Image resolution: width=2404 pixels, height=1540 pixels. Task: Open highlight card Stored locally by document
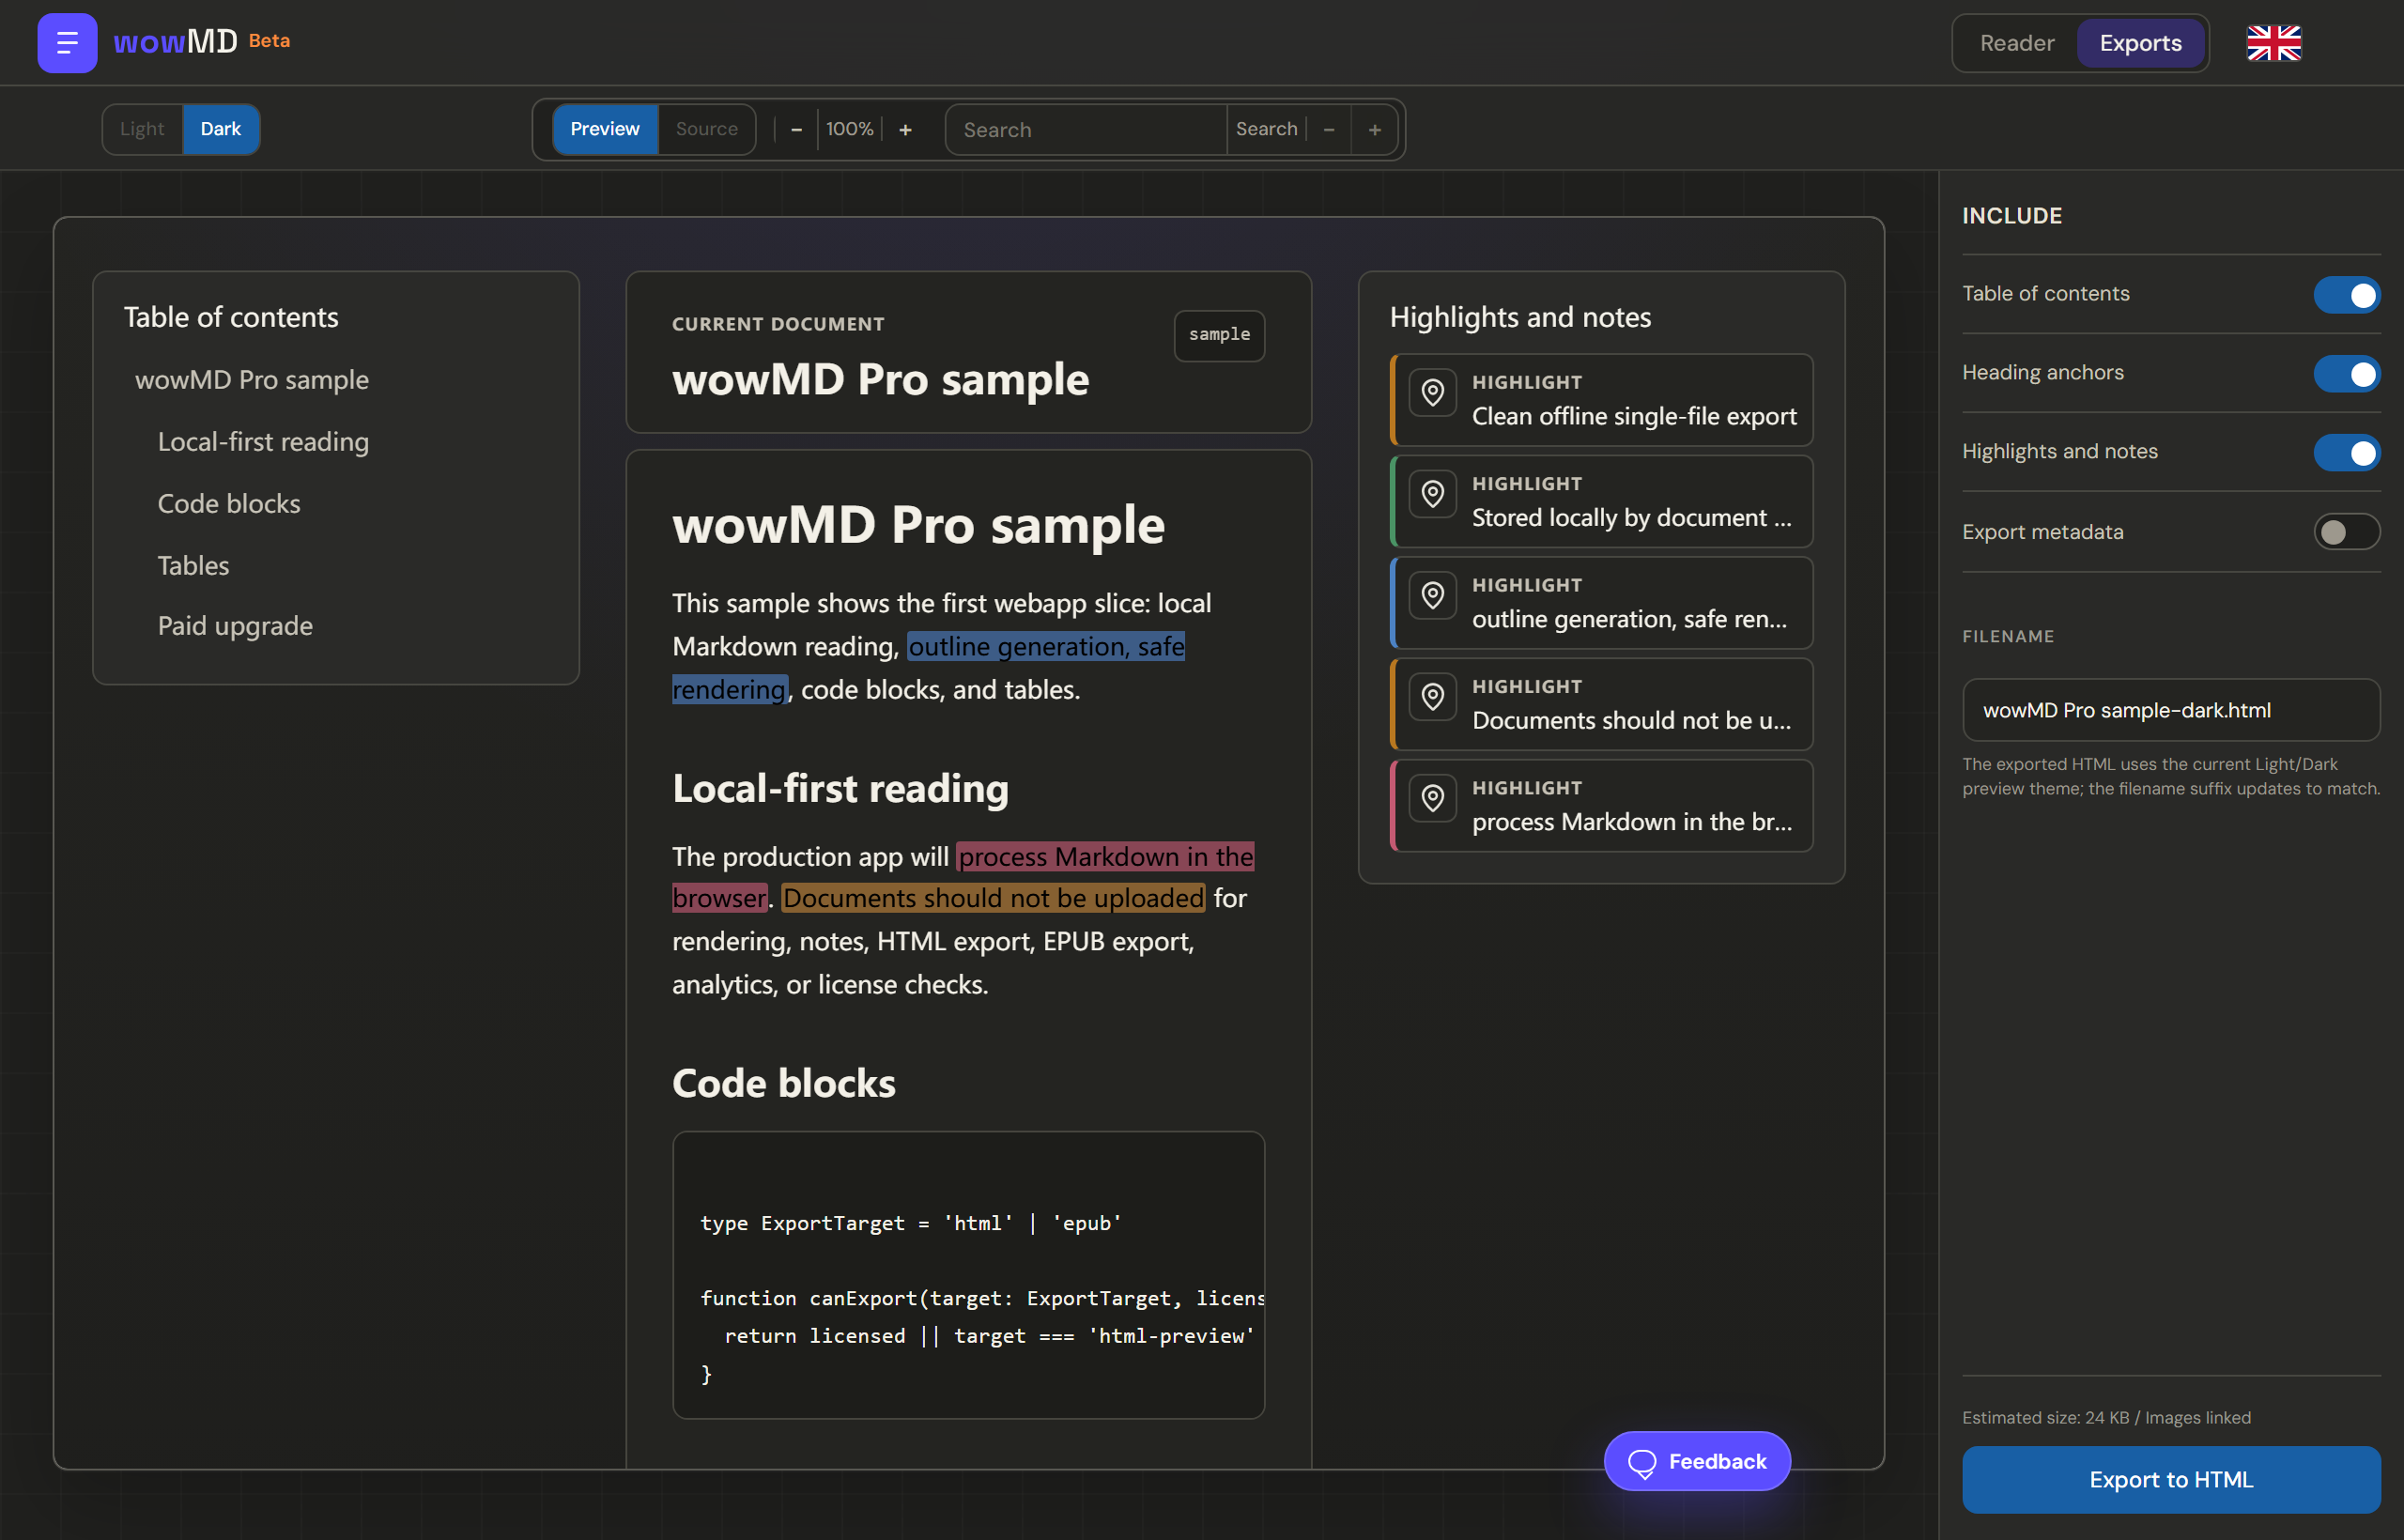pos(1601,501)
